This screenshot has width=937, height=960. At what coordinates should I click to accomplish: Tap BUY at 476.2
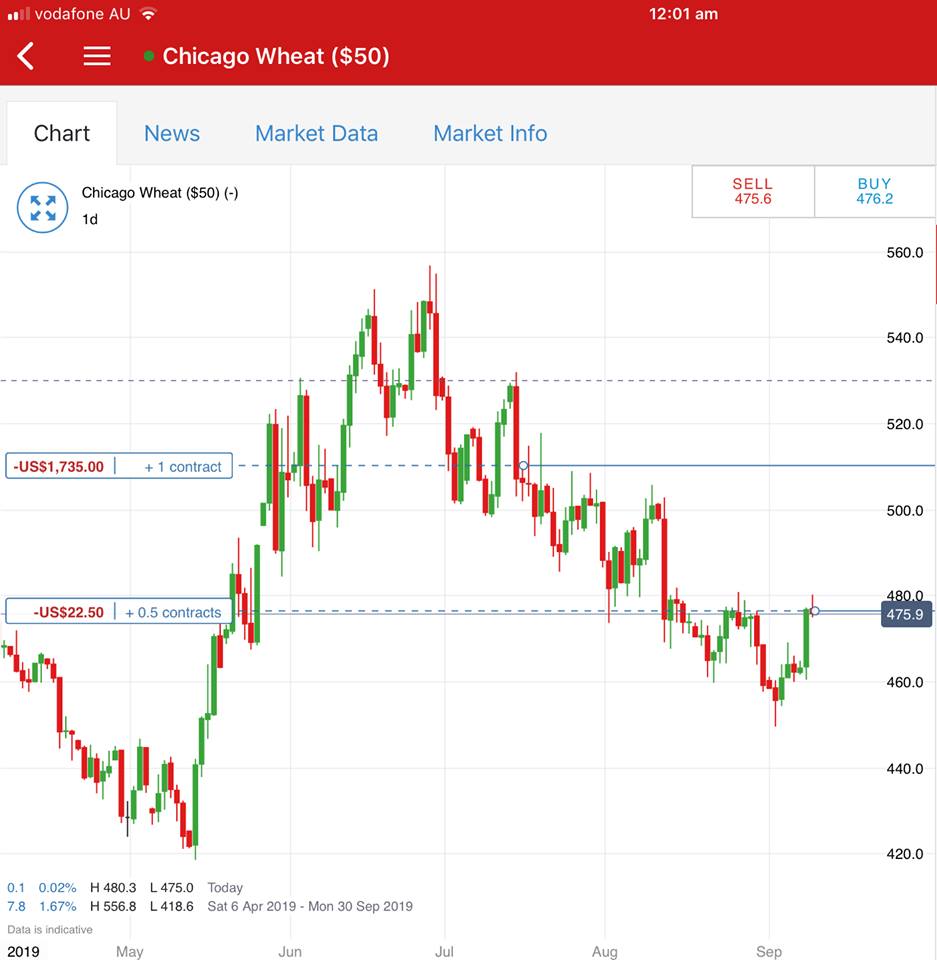(x=875, y=191)
